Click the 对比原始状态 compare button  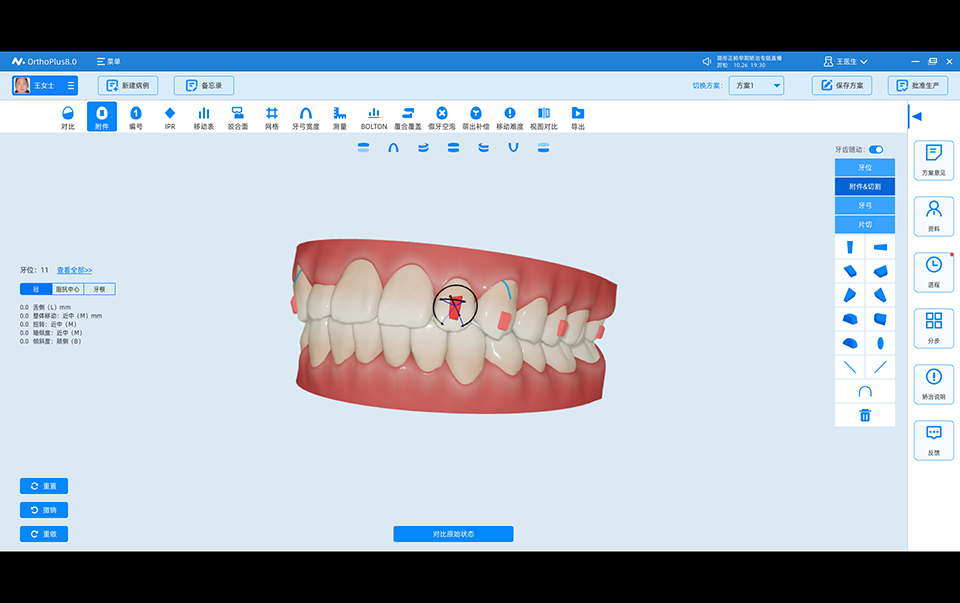(x=453, y=534)
